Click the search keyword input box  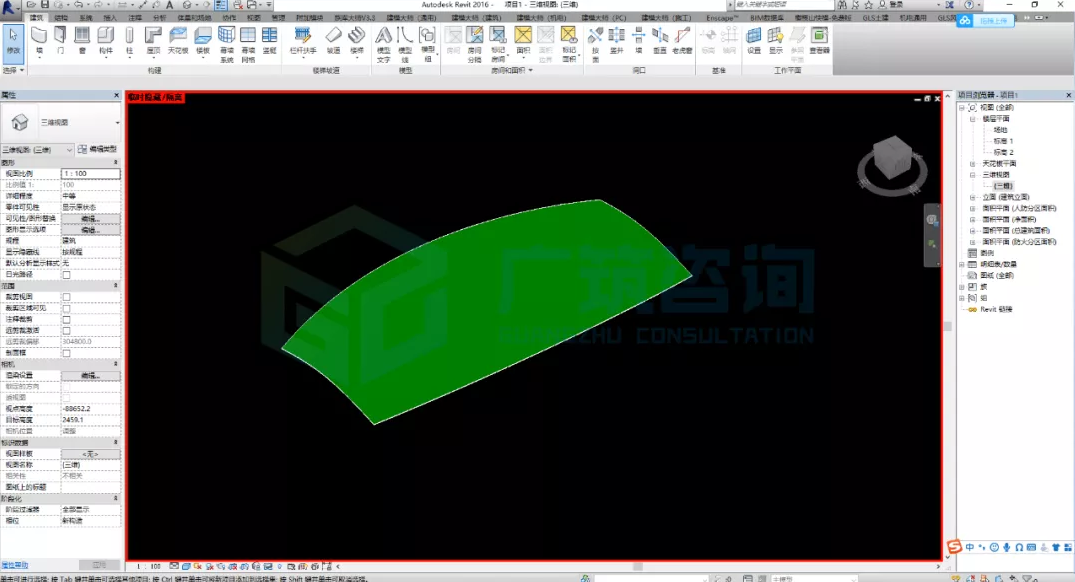tap(782, 5)
